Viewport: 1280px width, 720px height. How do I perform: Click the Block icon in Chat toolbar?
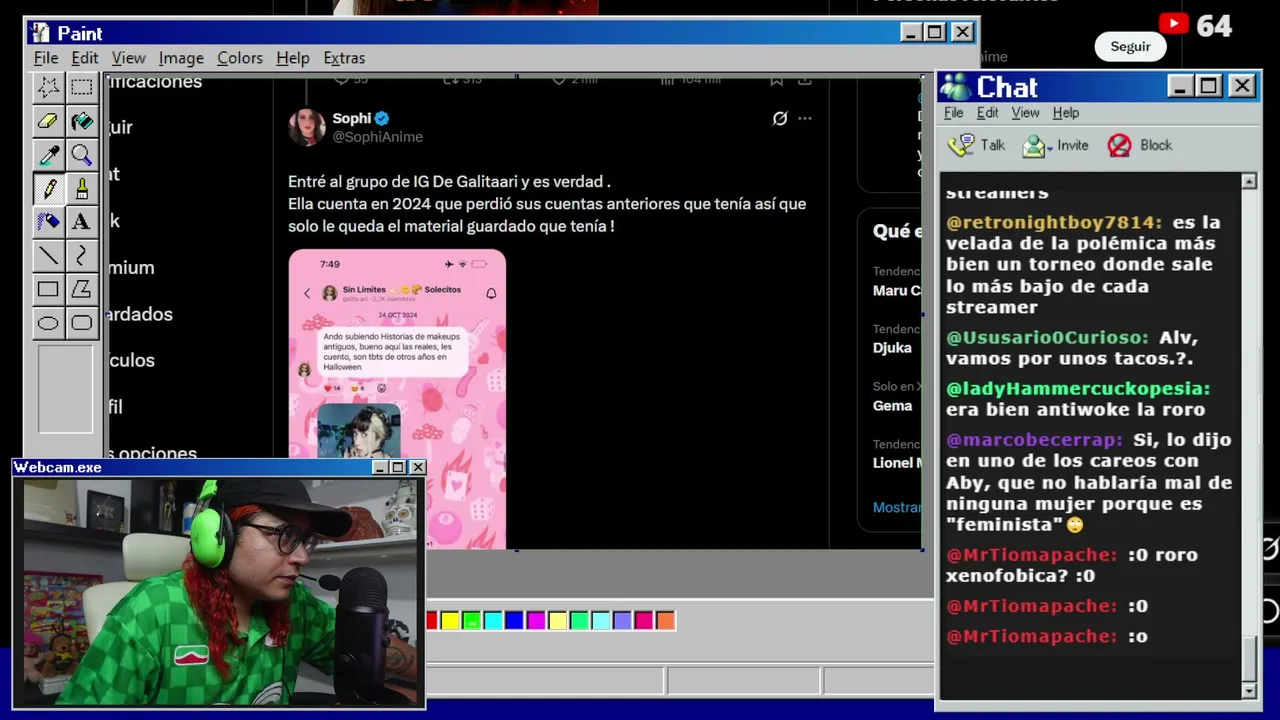1120,146
